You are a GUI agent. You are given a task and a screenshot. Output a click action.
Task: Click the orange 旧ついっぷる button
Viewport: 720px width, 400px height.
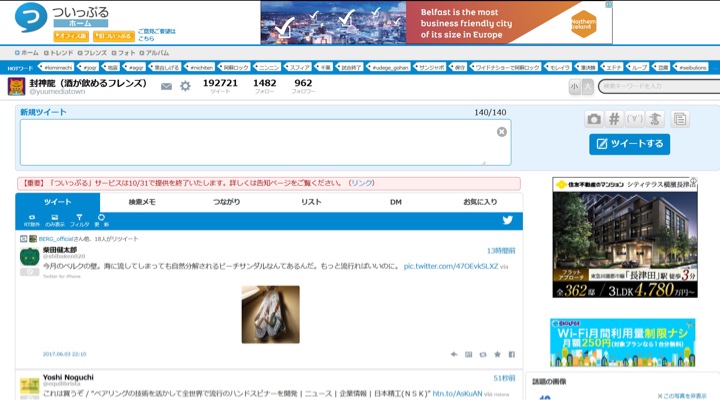coord(113,36)
